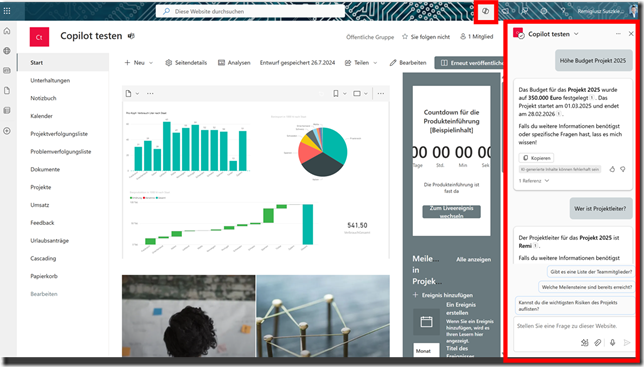Open the create plus icon in left rail
This screenshot has height=367, width=644.
7,131
